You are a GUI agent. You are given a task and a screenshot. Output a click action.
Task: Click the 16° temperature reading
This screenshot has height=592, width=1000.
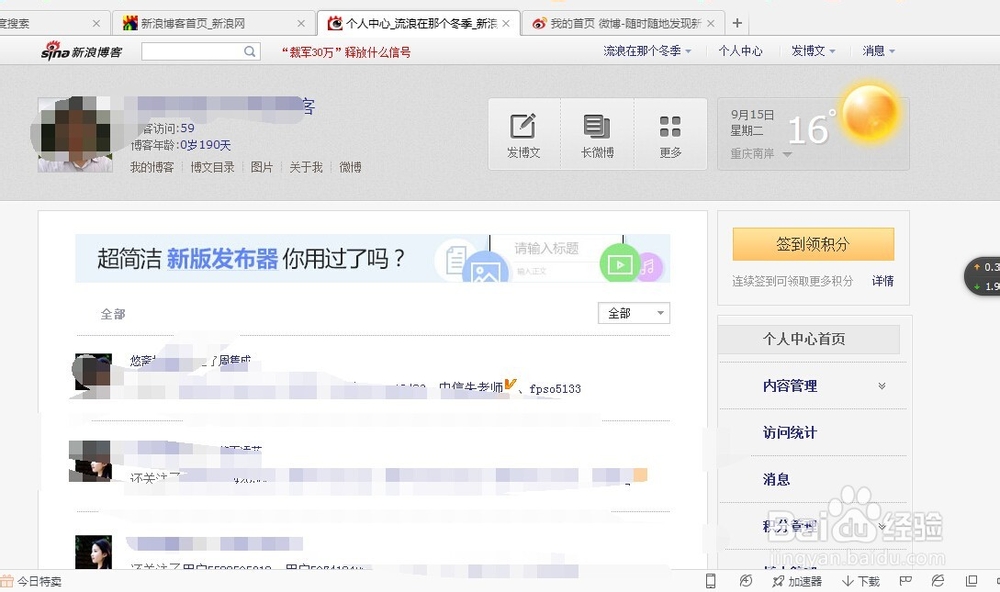(812, 128)
